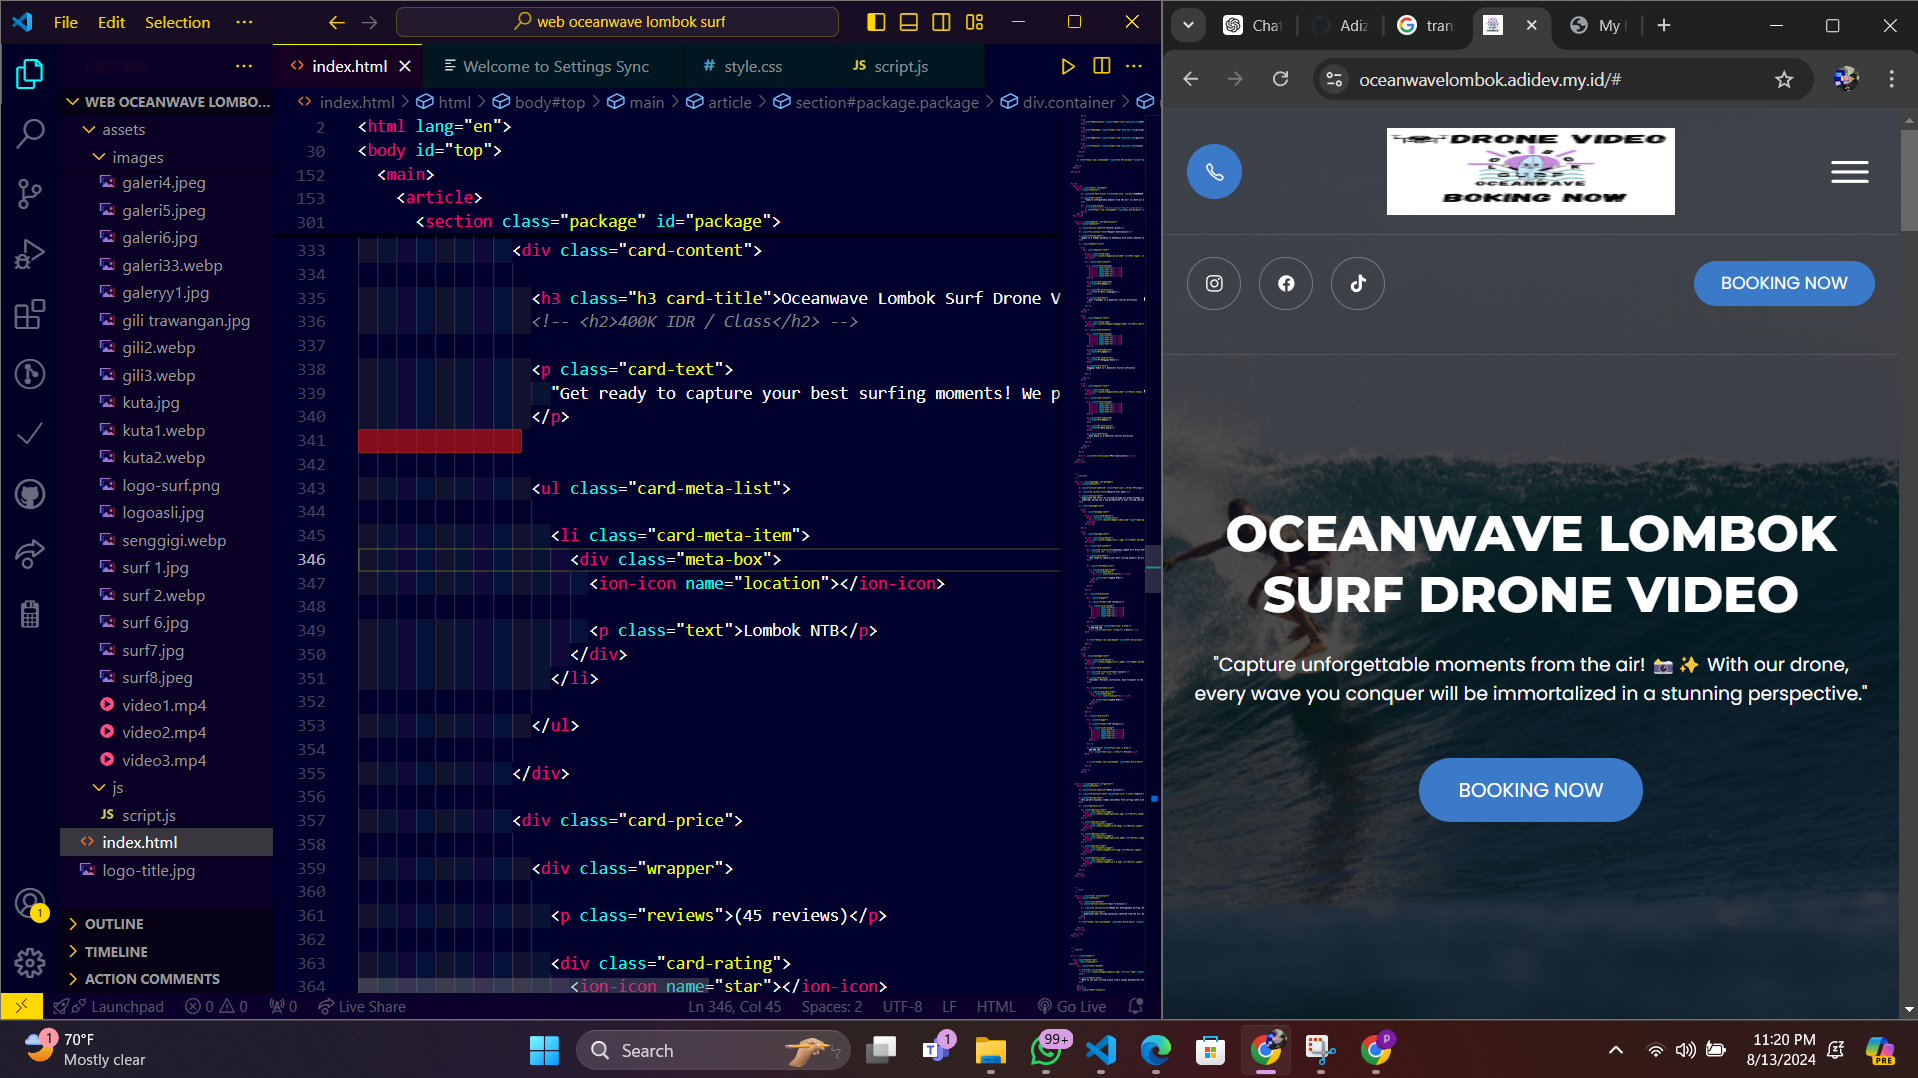Toggle the primary side bar layout button
This screenshot has width=1918, height=1078.
[x=875, y=22]
